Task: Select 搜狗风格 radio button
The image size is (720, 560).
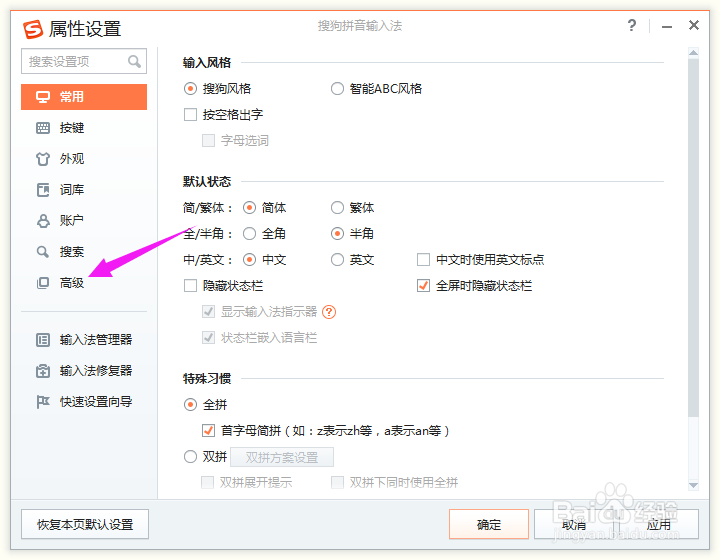Action: (x=190, y=89)
